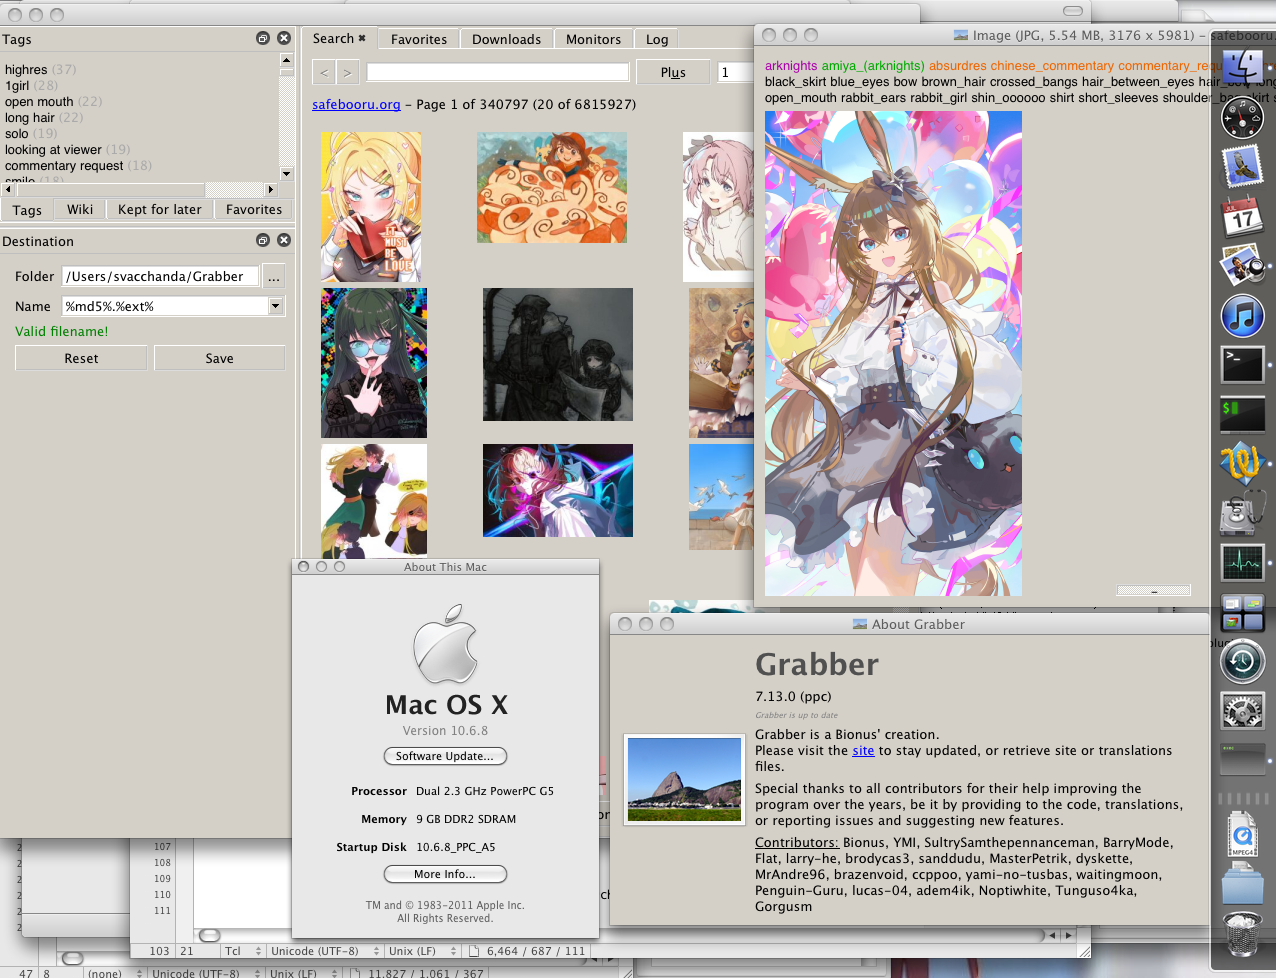Open the site link in About Grabber

point(863,750)
